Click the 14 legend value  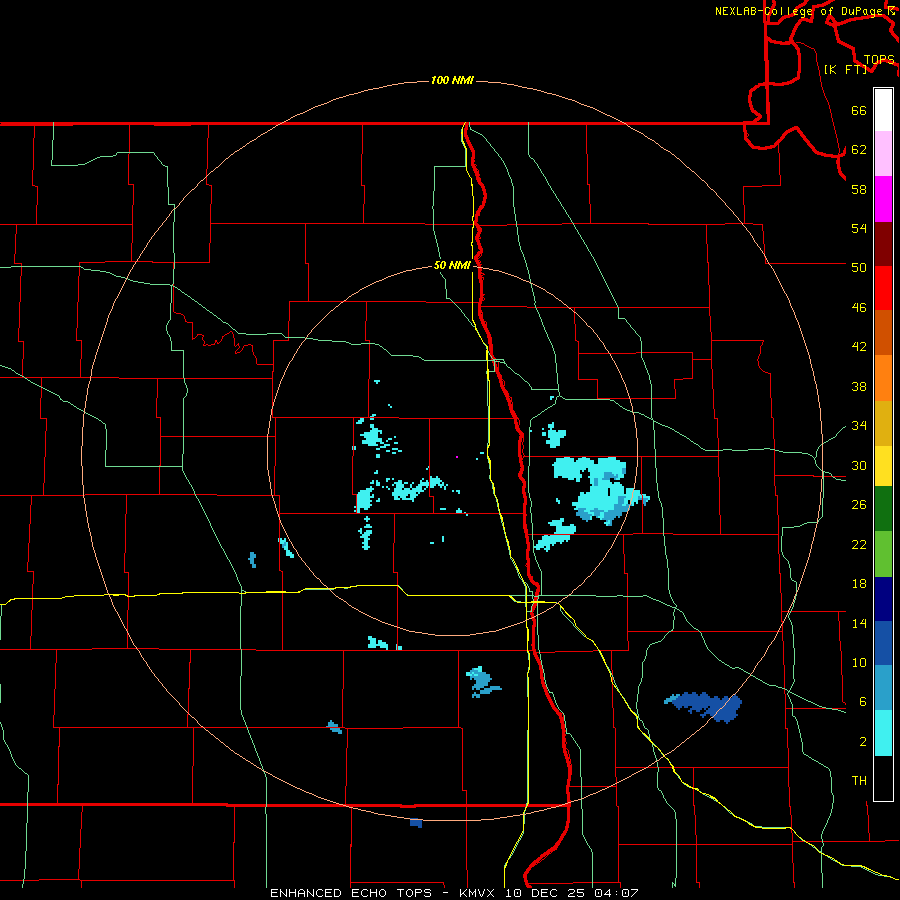[x=859, y=623]
